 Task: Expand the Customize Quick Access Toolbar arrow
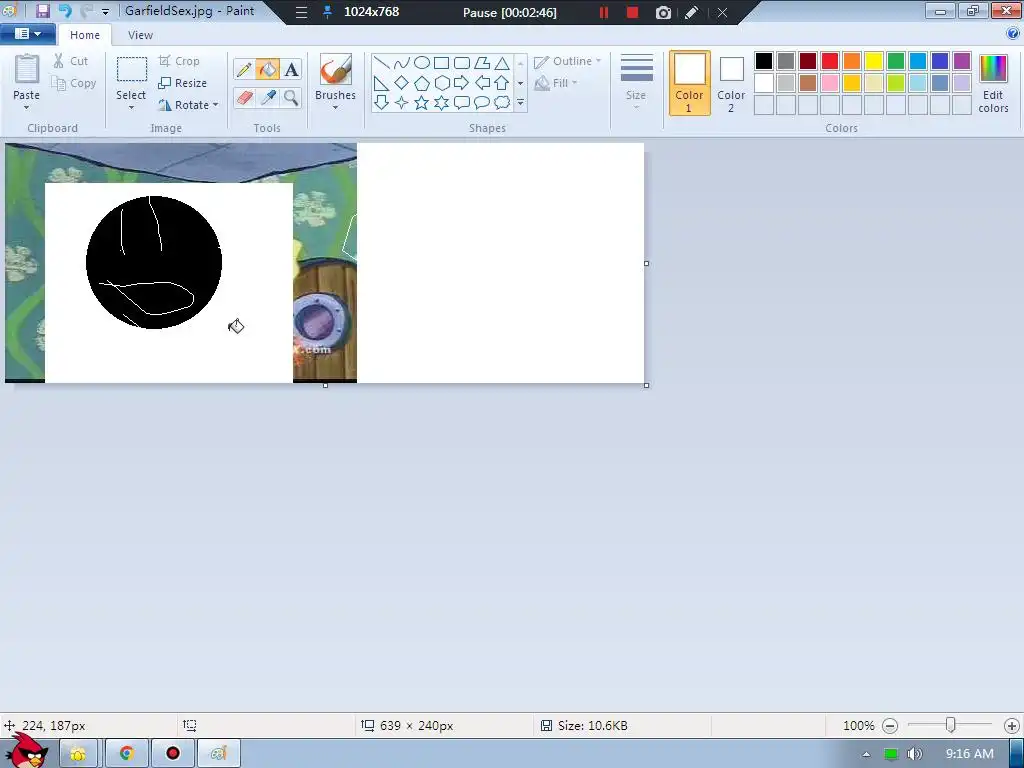(x=105, y=12)
